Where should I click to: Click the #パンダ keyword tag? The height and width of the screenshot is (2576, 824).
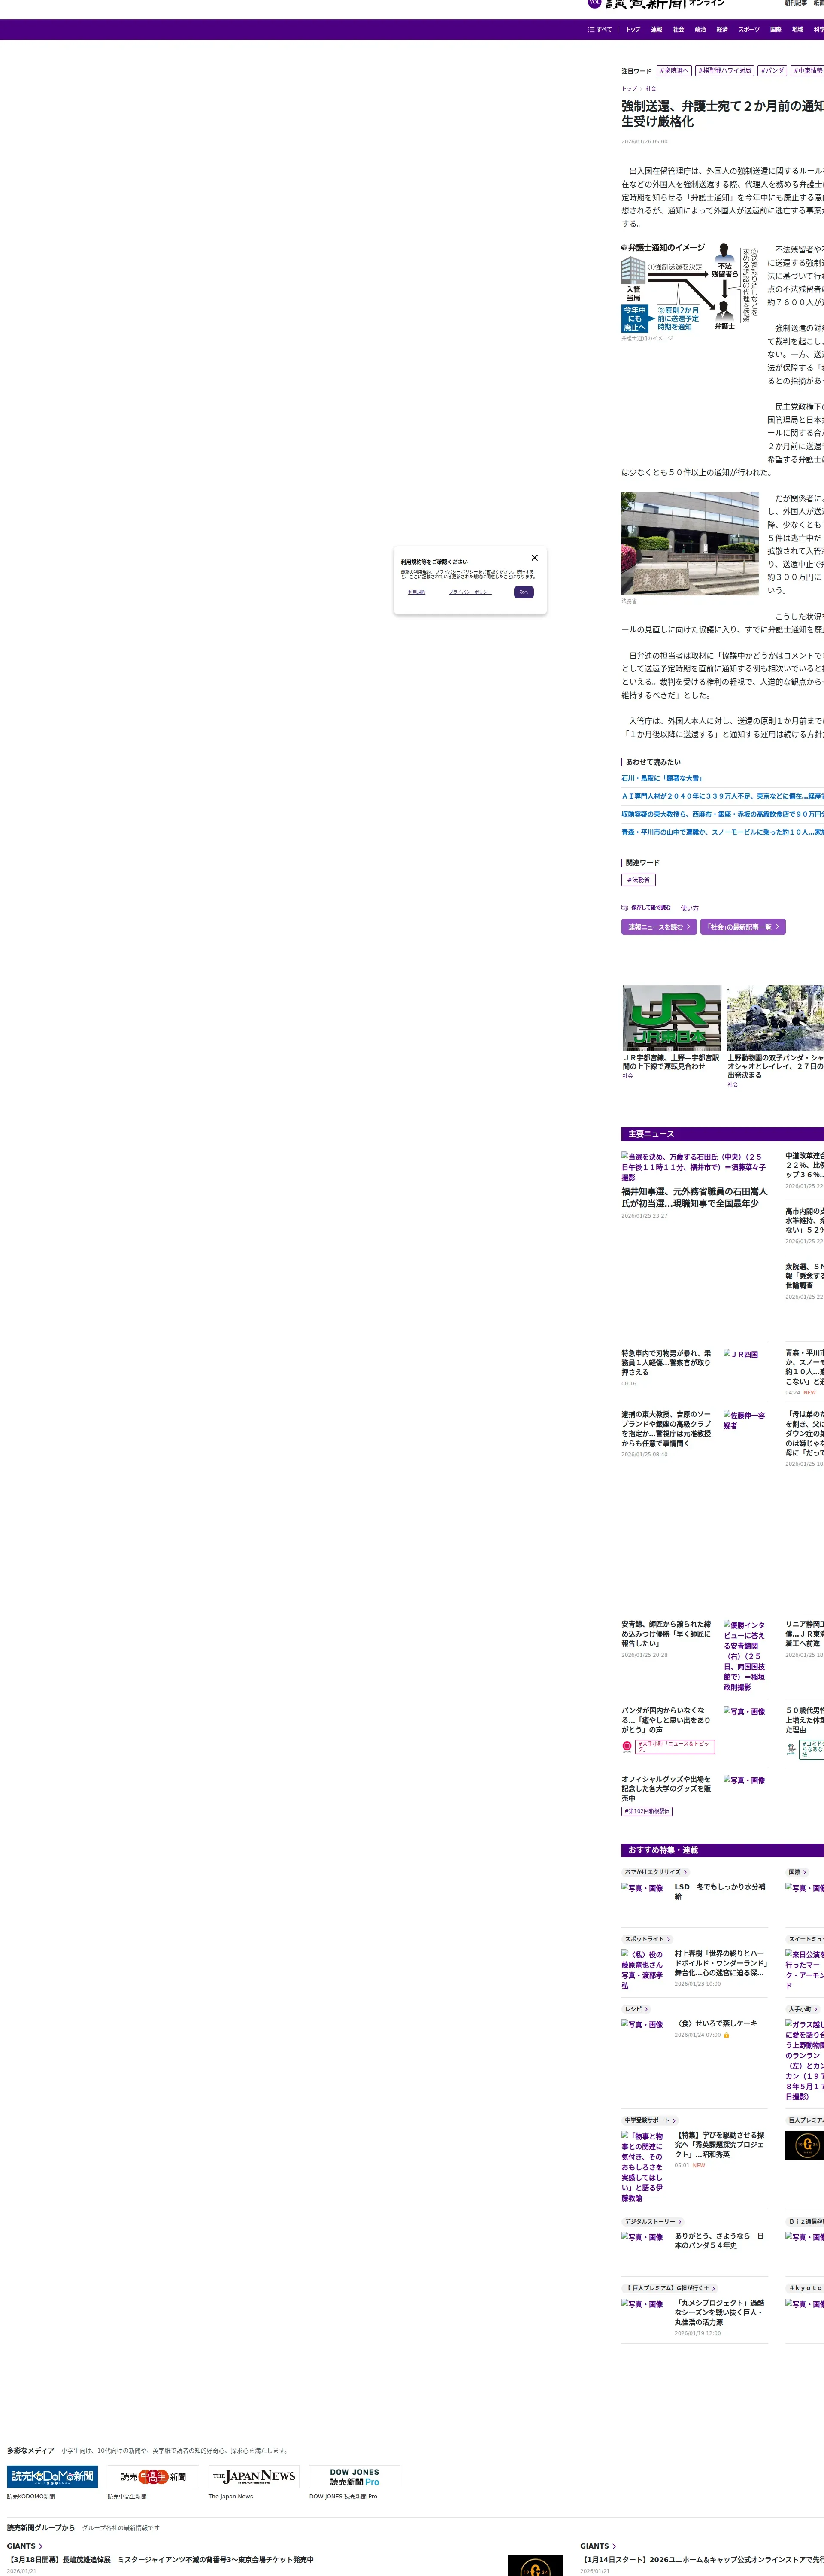click(x=772, y=71)
